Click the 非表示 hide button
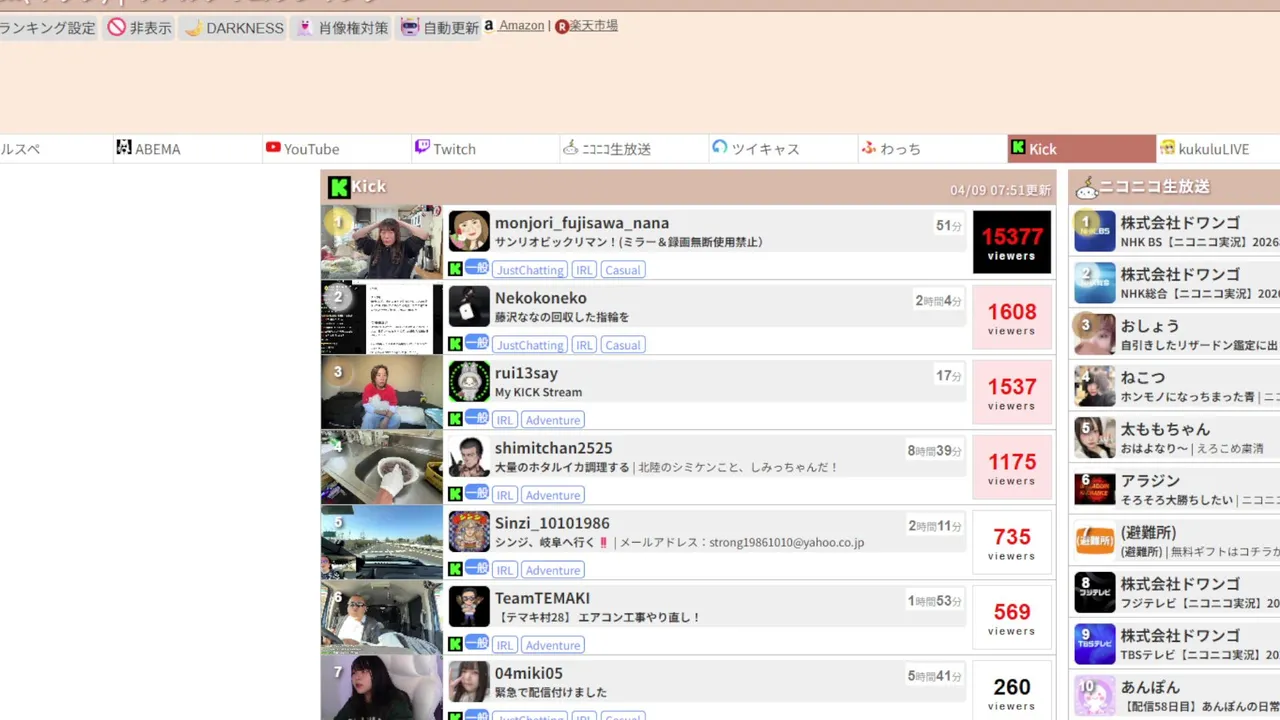1280x720 pixels. point(140,28)
